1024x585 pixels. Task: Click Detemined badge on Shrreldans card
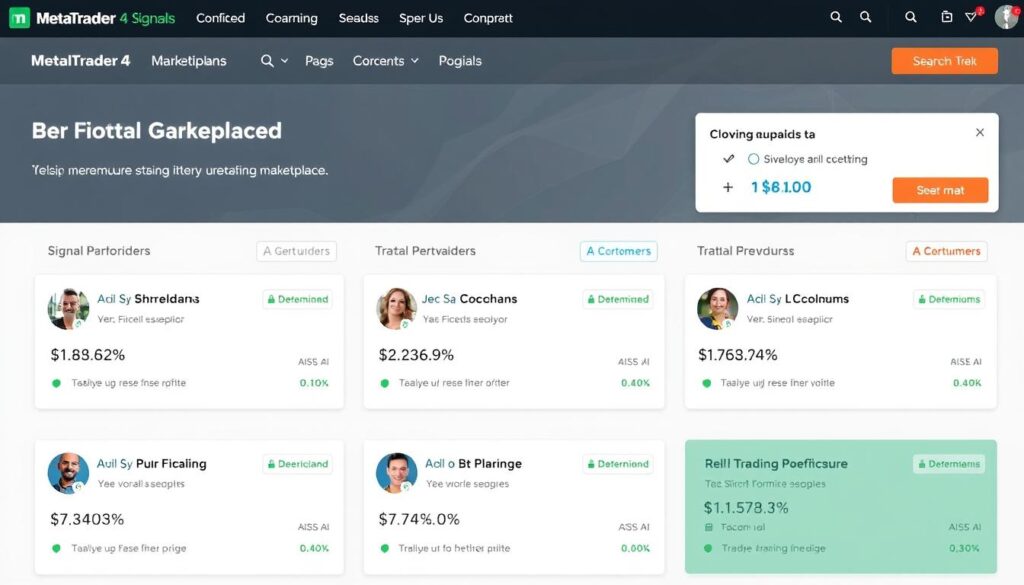tap(297, 299)
